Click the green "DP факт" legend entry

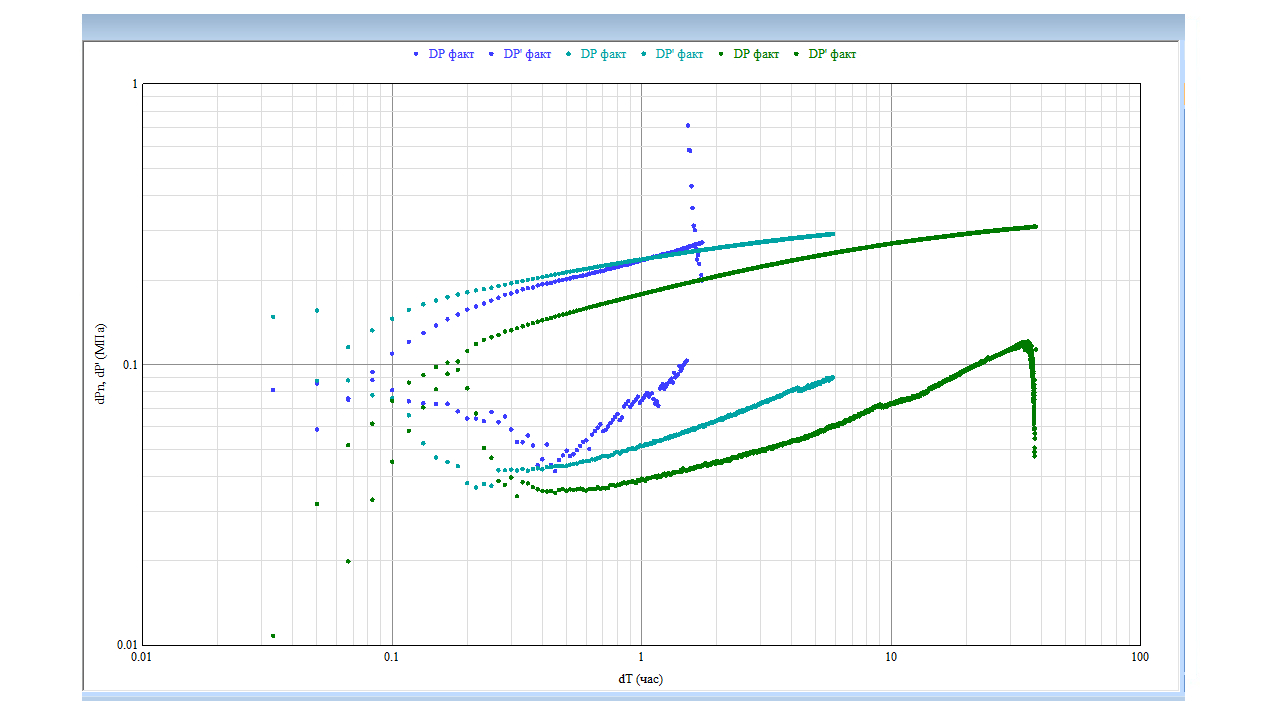pyautogui.click(x=756, y=54)
